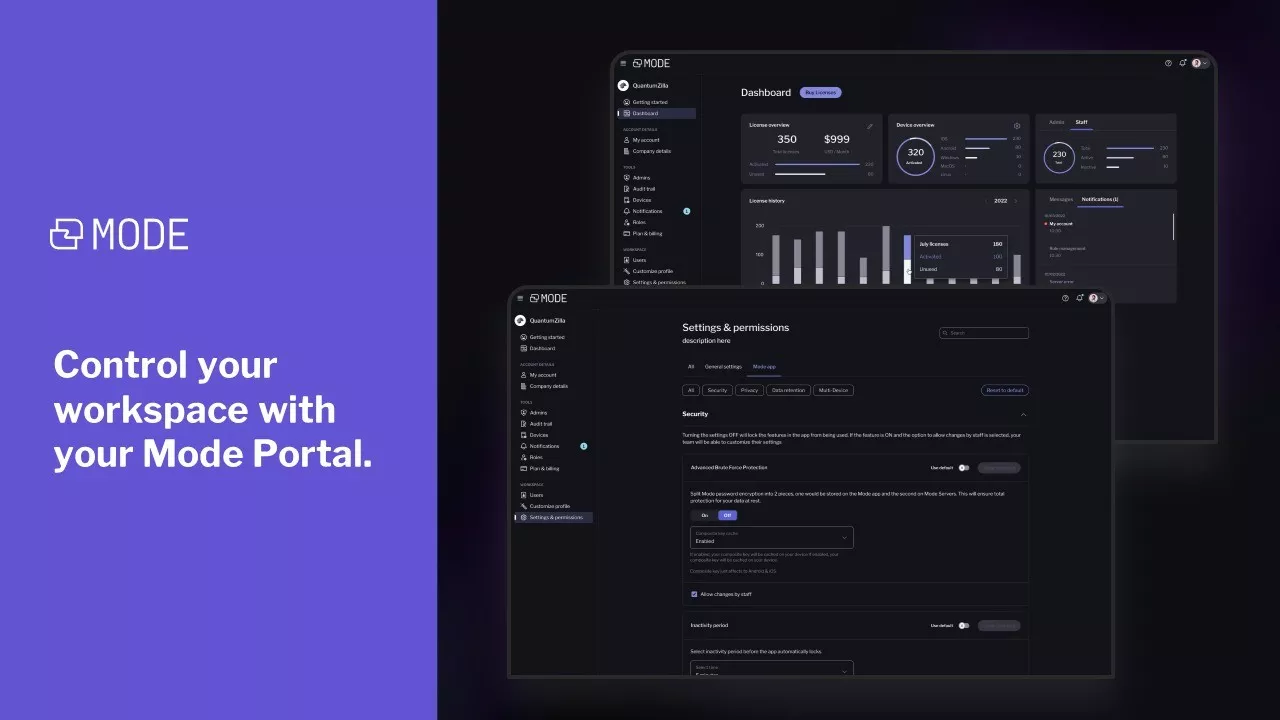Viewport: 1280px width, 720px height.
Task: Click the License overview edit pencil icon
Action: 870,126
